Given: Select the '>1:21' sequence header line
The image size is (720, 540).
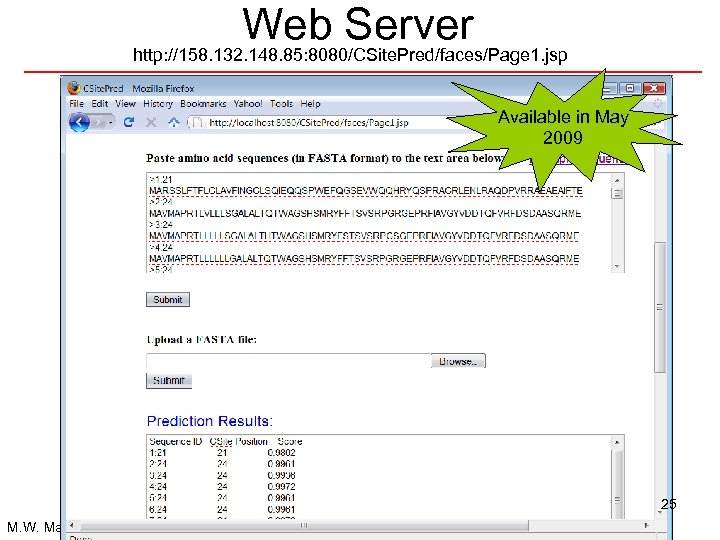Looking at the screenshot, I should [161, 180].
